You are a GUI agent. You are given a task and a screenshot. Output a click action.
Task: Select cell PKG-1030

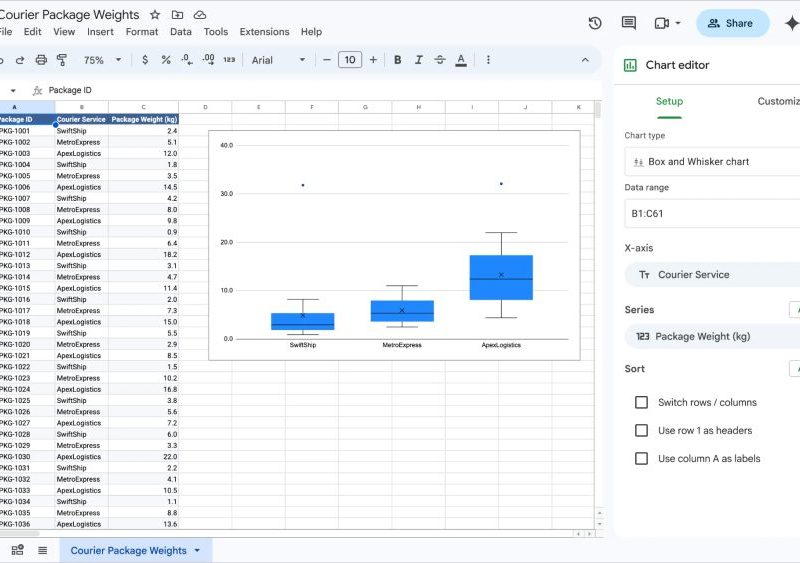28,457
